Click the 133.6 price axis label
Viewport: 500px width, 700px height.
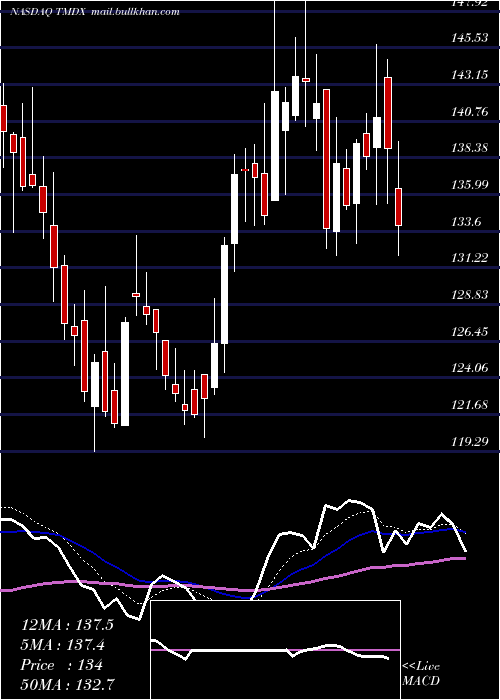467,221
